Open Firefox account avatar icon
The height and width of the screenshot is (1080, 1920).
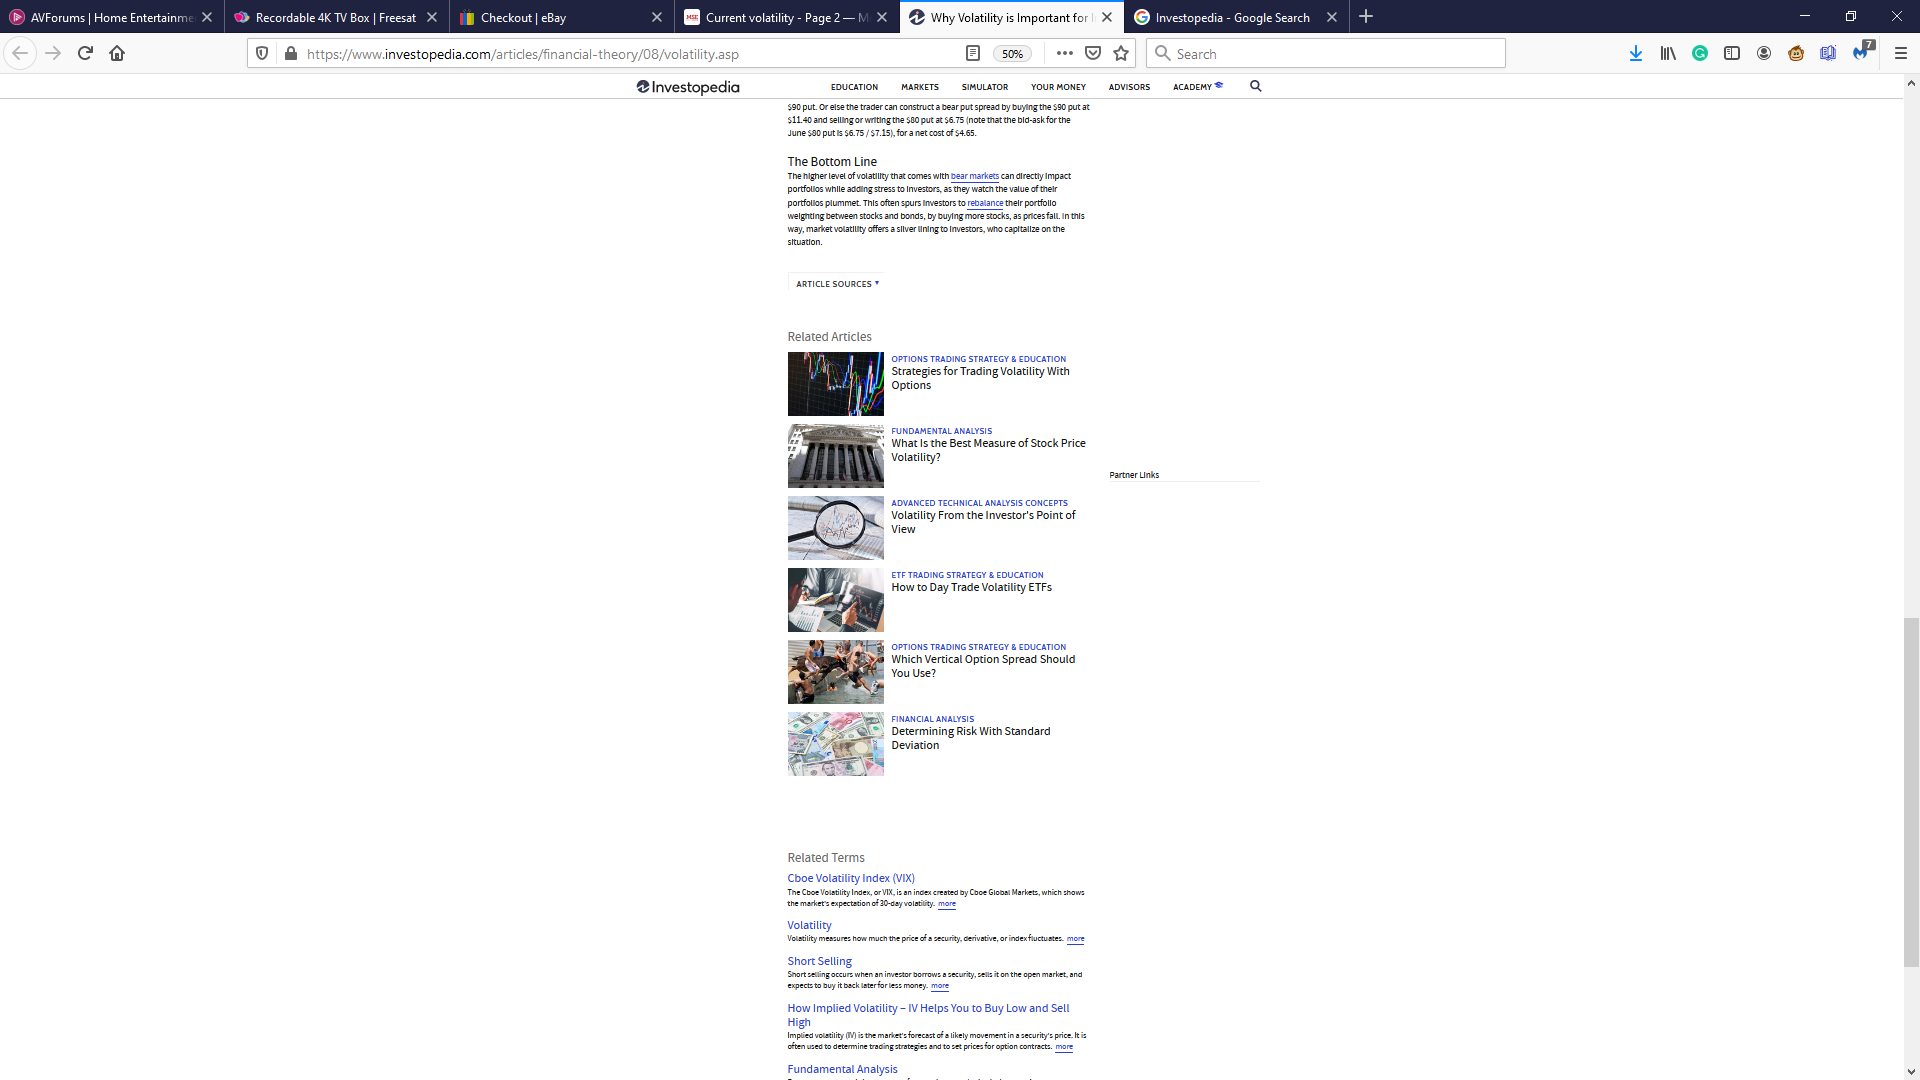pos(1764,53)
